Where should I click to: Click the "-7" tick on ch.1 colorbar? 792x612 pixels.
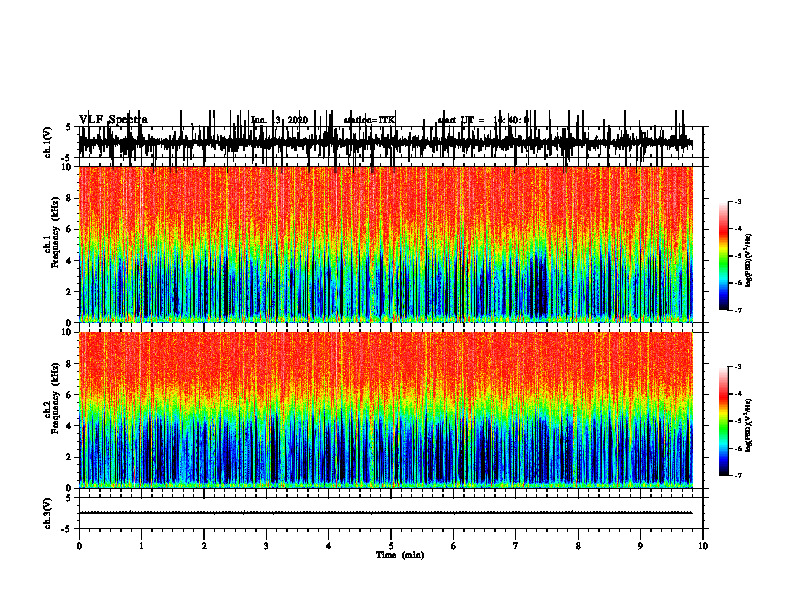pos(737,310)
